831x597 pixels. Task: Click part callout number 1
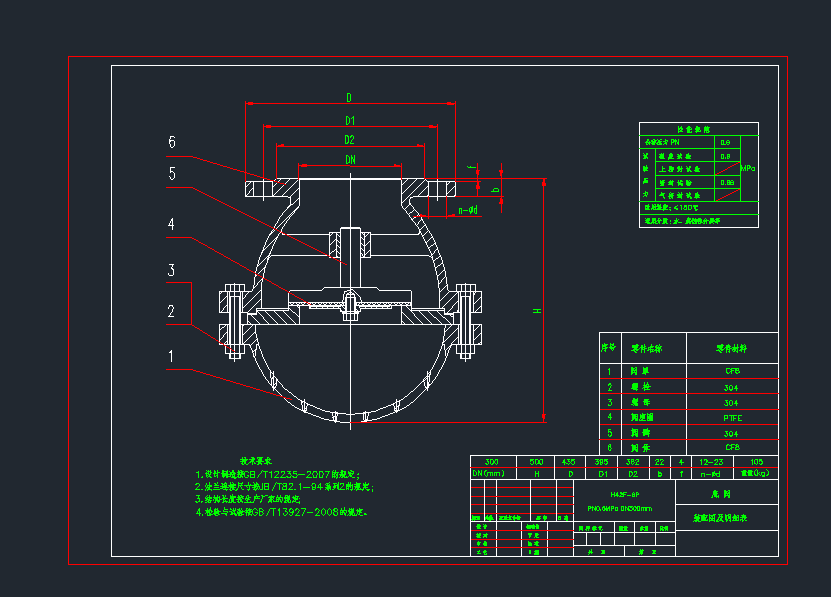171,355
